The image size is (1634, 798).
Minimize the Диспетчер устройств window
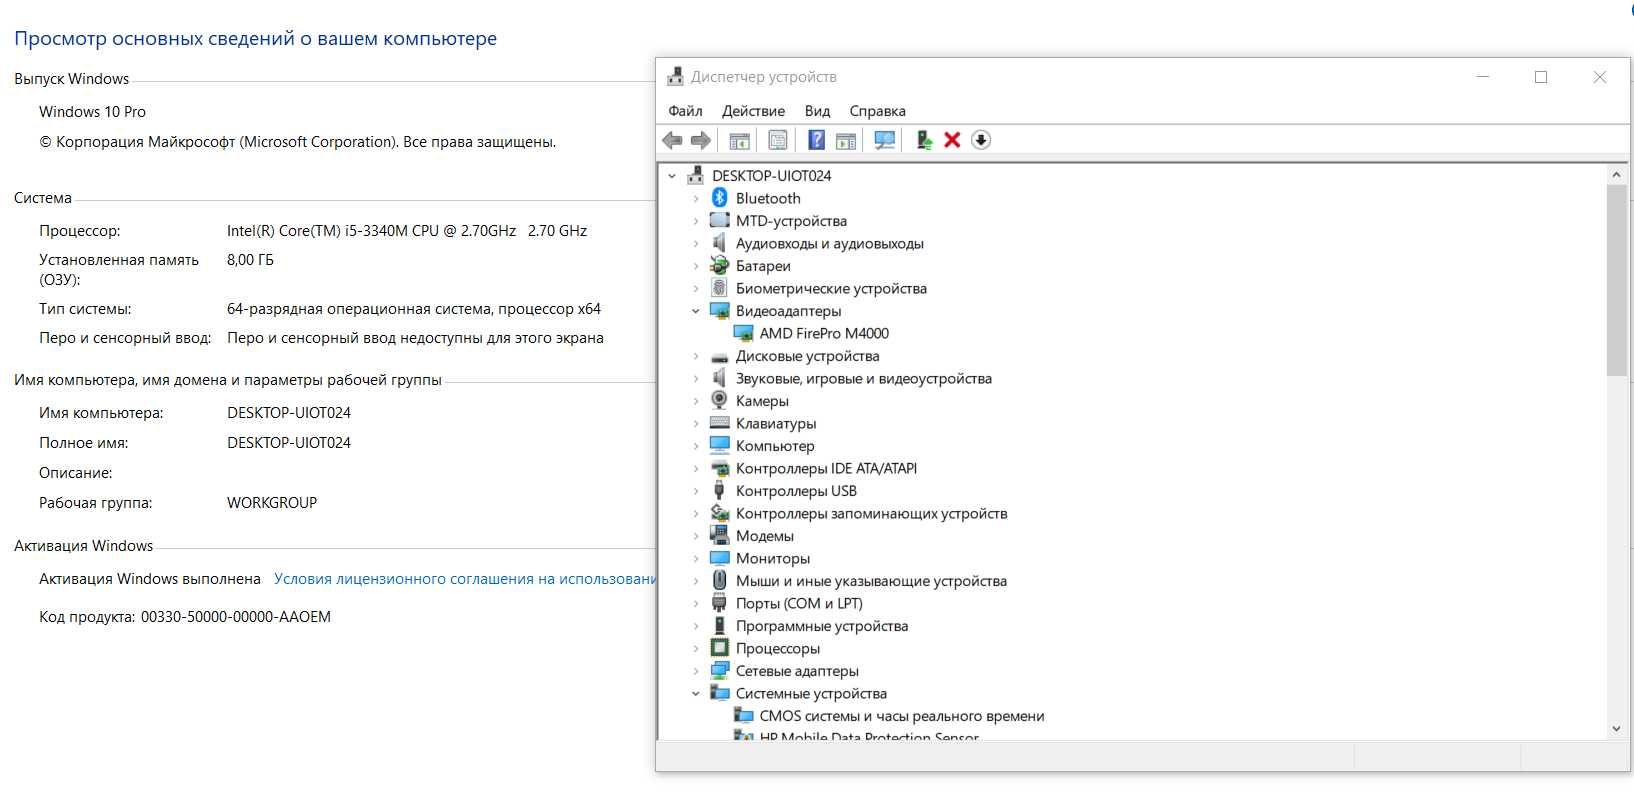pos(1483,77)
